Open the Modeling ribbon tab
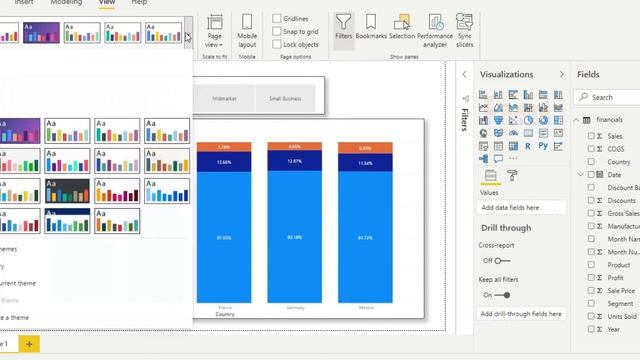The height and width of the screenshot is (360, 640). (66, 2)
